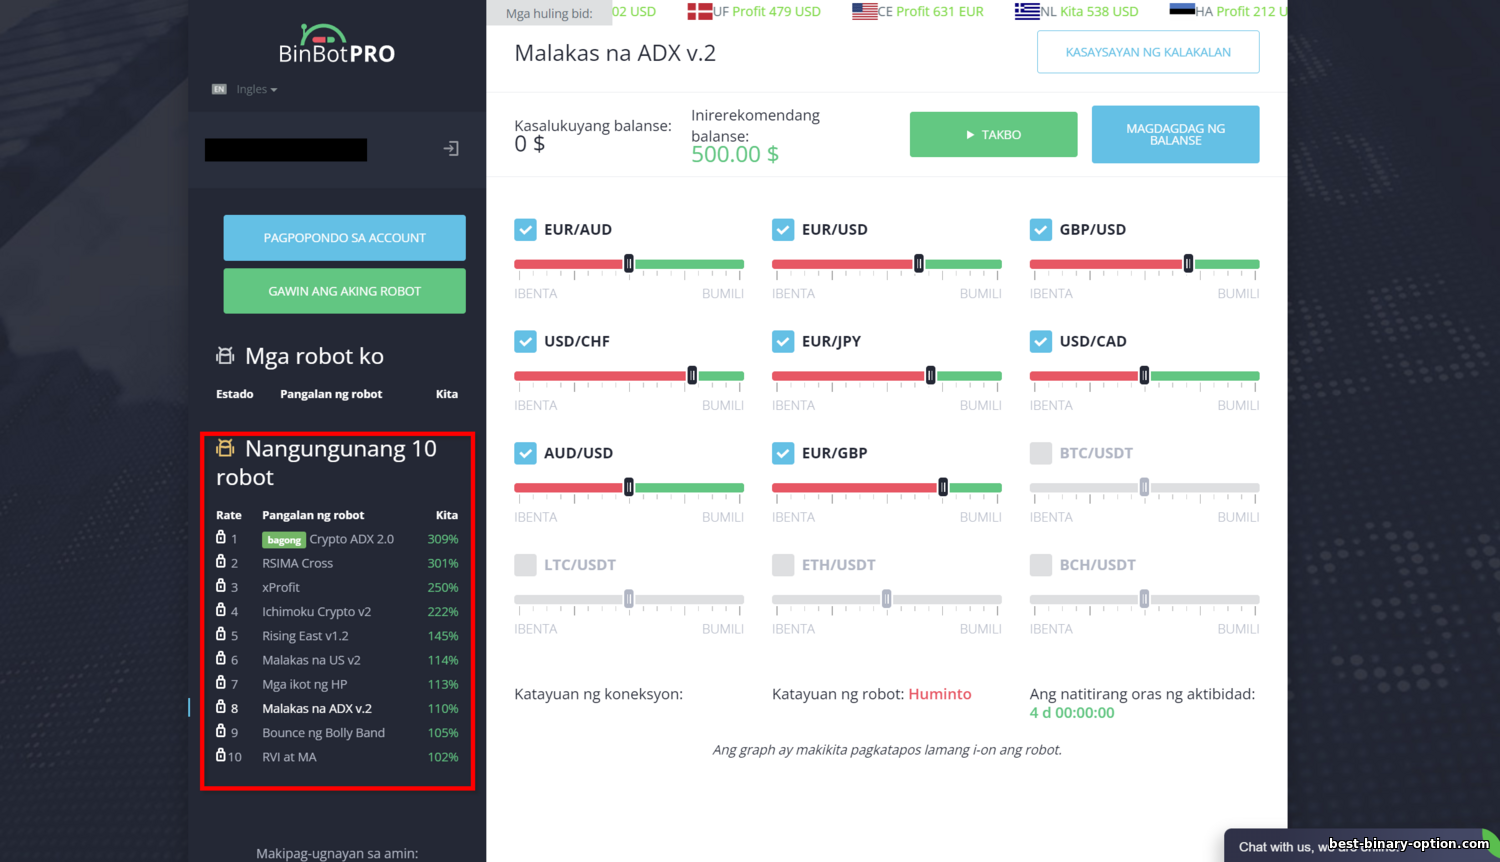The image size is (1500, 862).
Task: Click lock icon of xProfit row
Action: (x=221, y=585)
